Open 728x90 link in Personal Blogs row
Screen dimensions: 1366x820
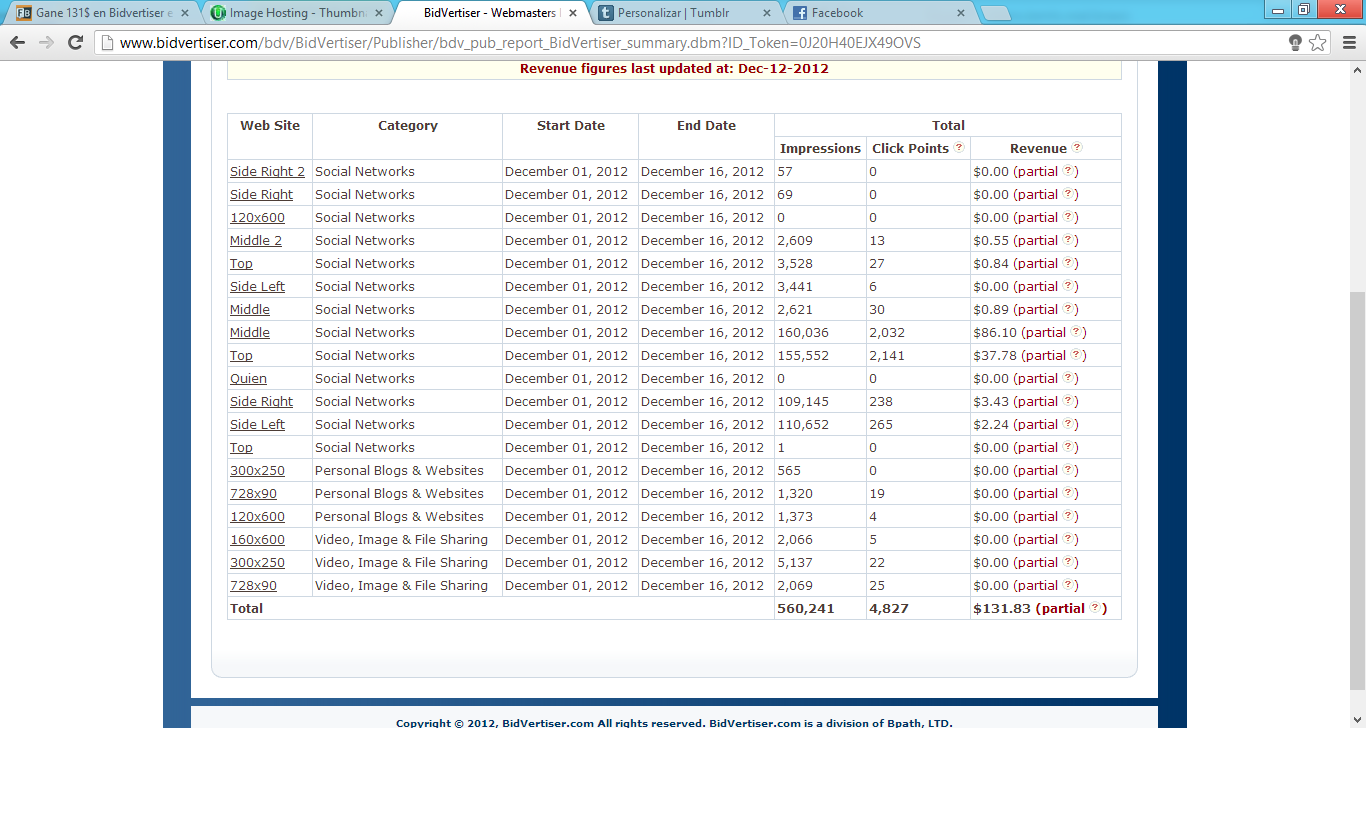point(253,494)
